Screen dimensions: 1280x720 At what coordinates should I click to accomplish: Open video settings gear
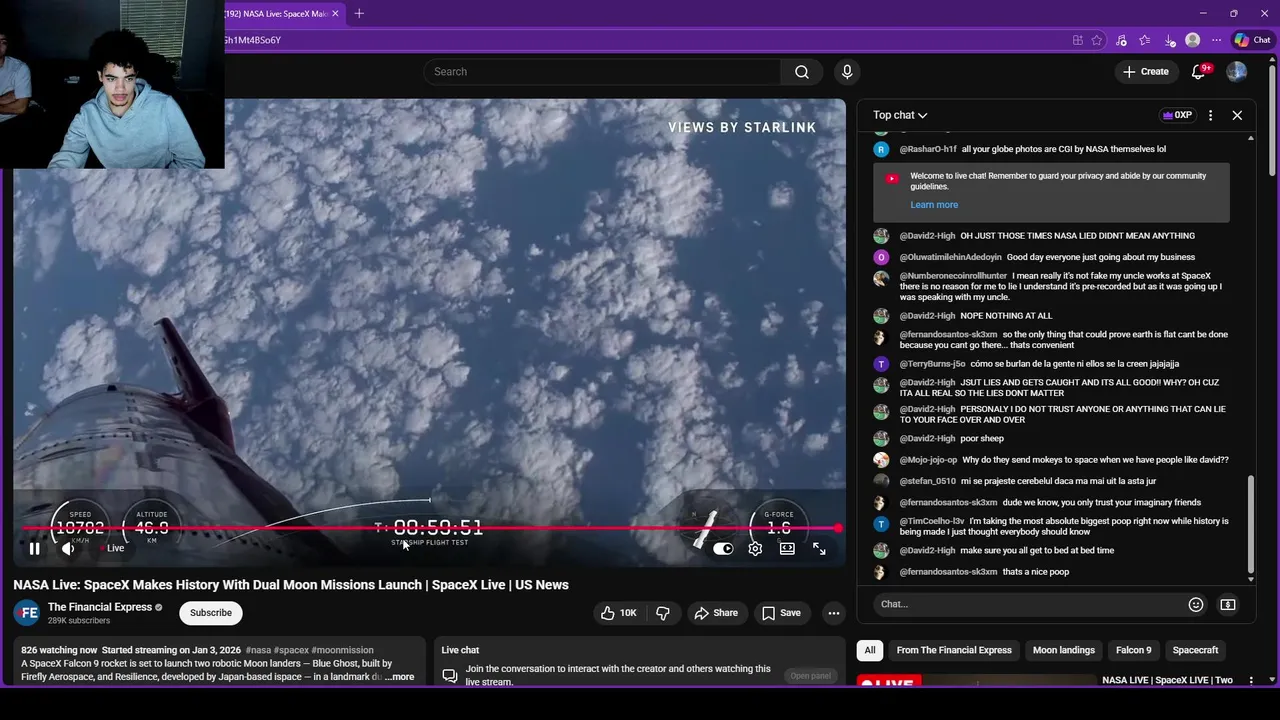755,548
